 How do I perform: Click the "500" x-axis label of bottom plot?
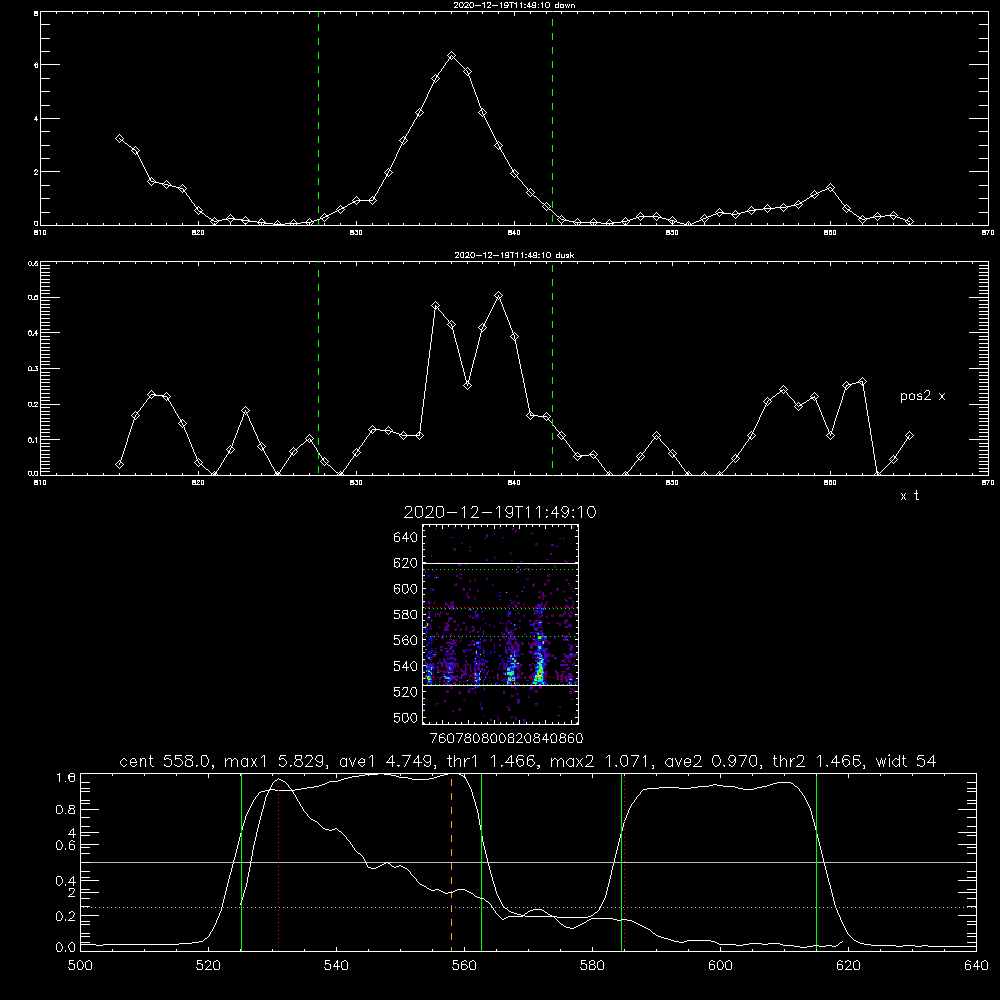80,966
